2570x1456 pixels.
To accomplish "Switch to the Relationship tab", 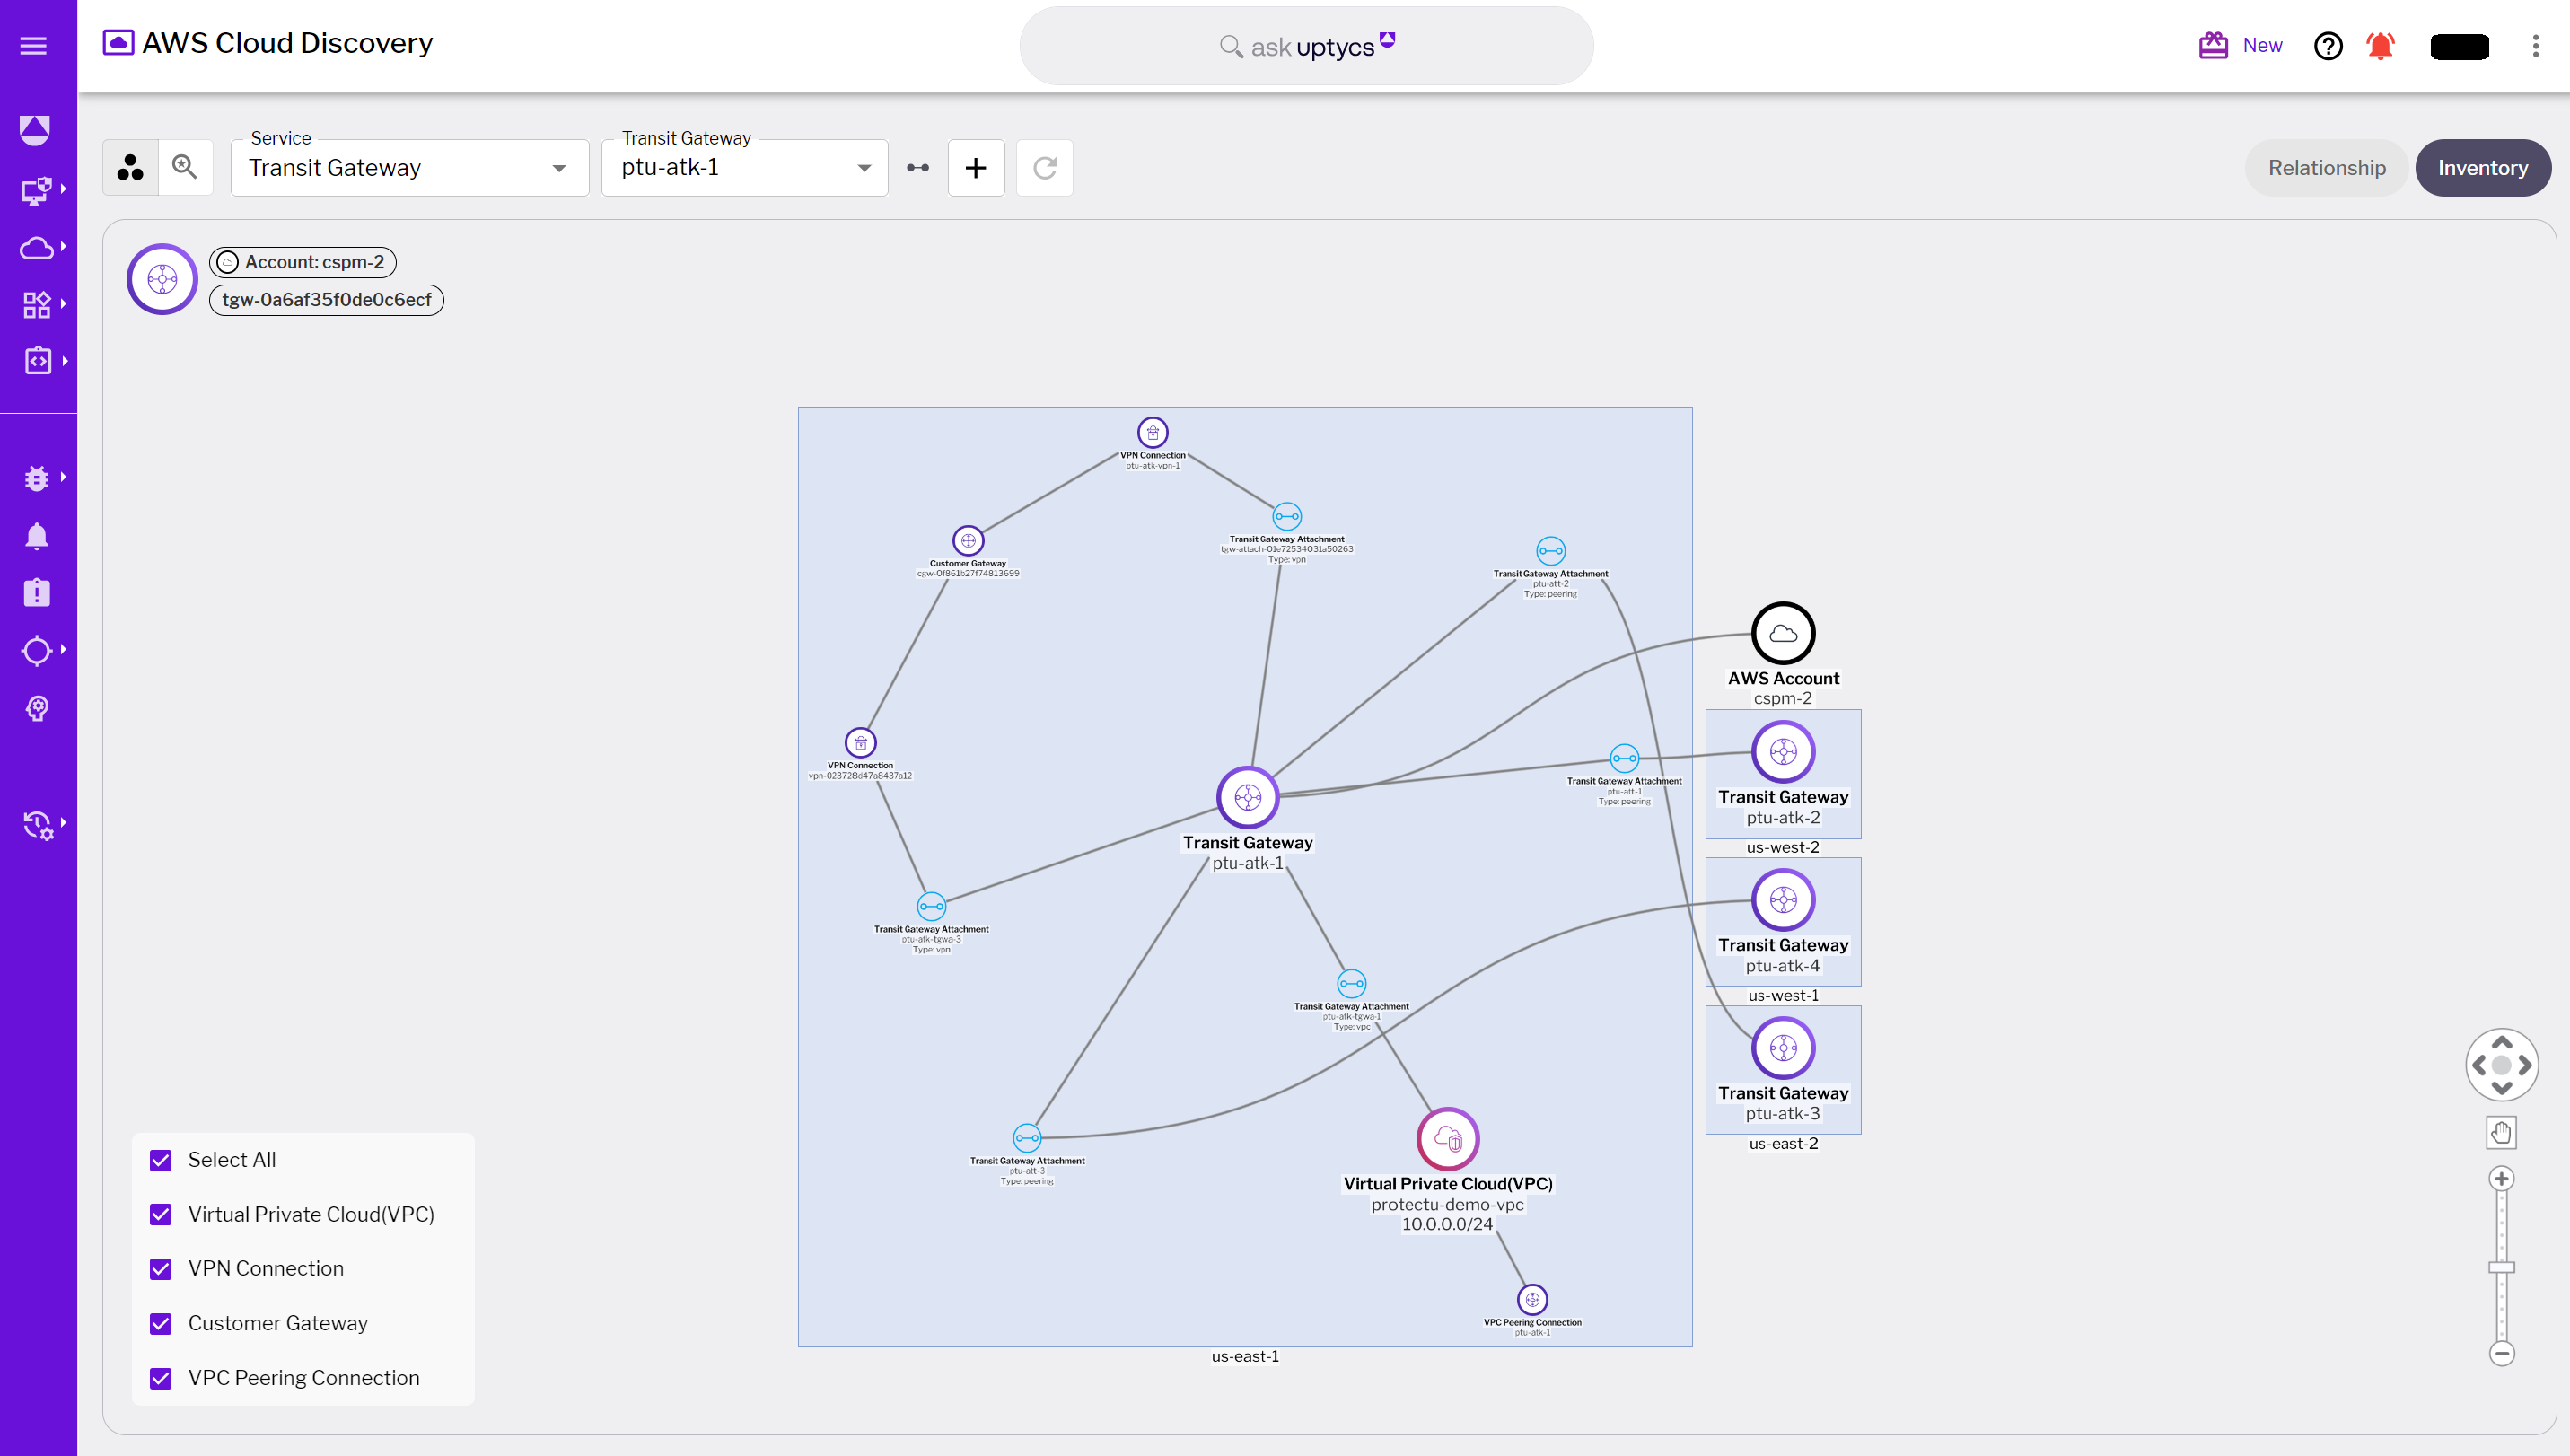I will (x=2327, y=167).
